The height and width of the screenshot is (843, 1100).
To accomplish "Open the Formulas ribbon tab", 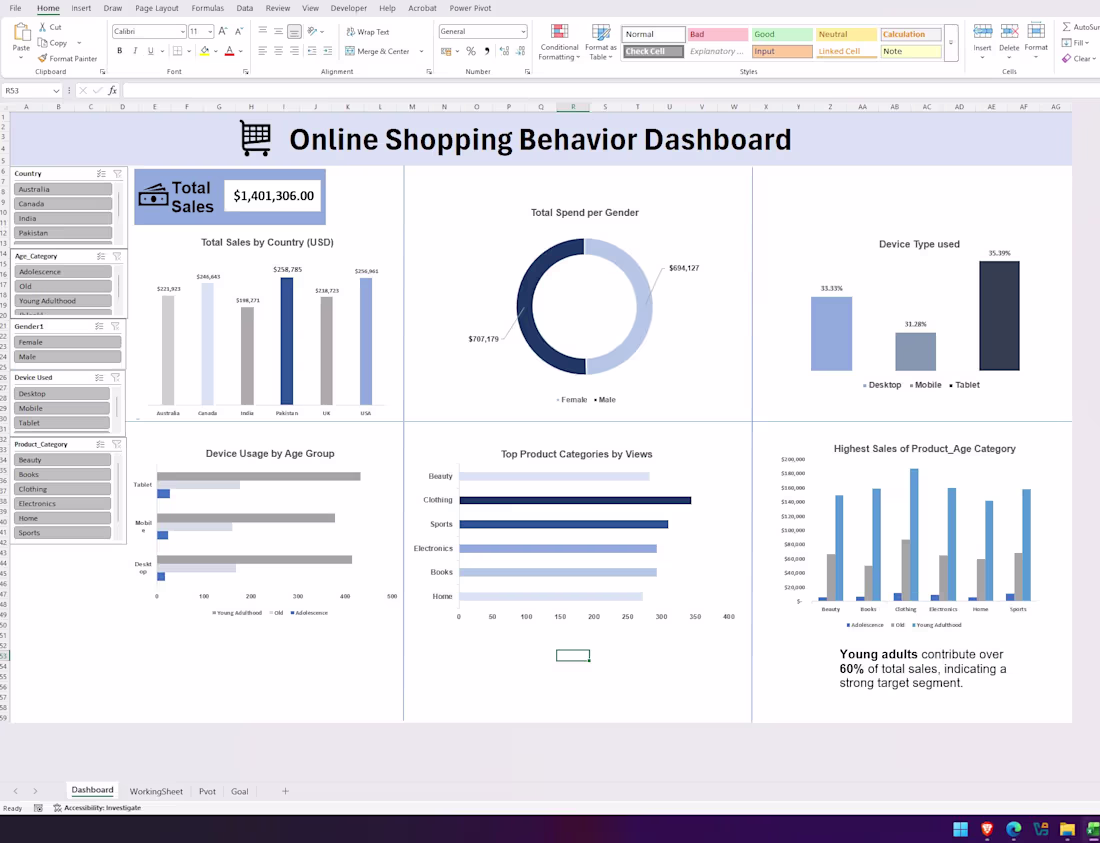I will tap(208, 8).
